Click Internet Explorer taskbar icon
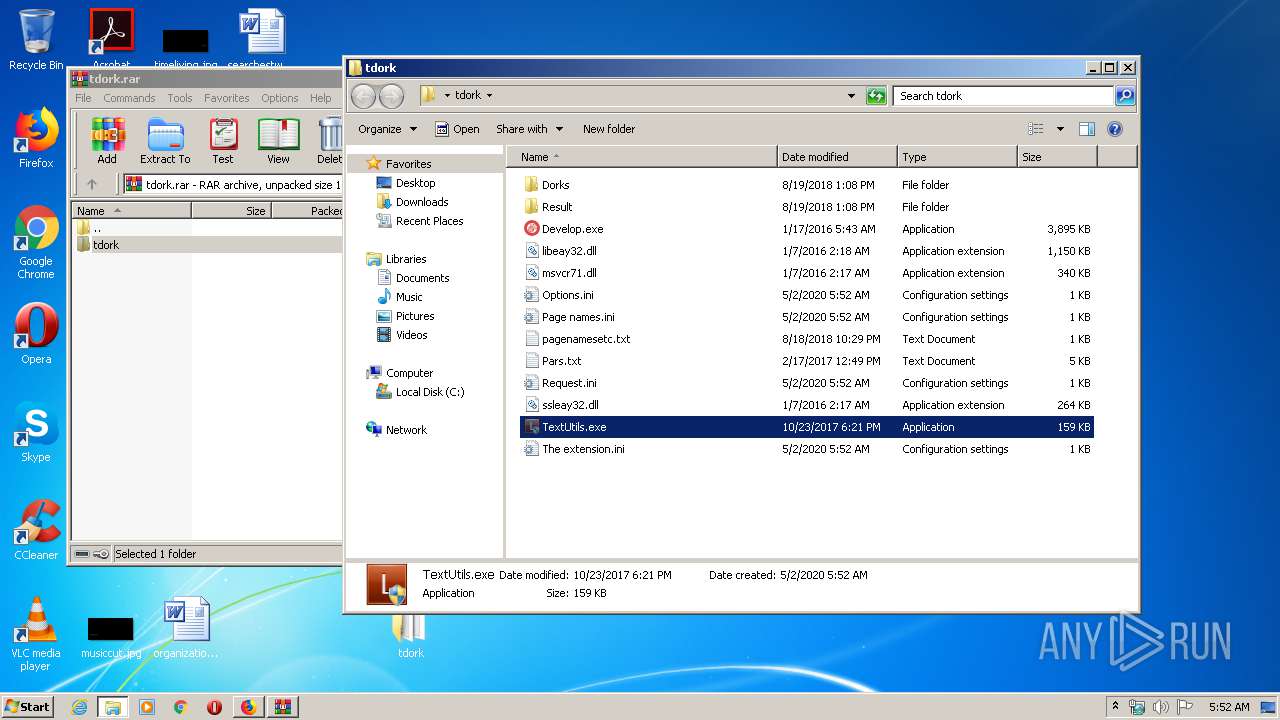Screen dimensions: 1280x720 (79, 707)
